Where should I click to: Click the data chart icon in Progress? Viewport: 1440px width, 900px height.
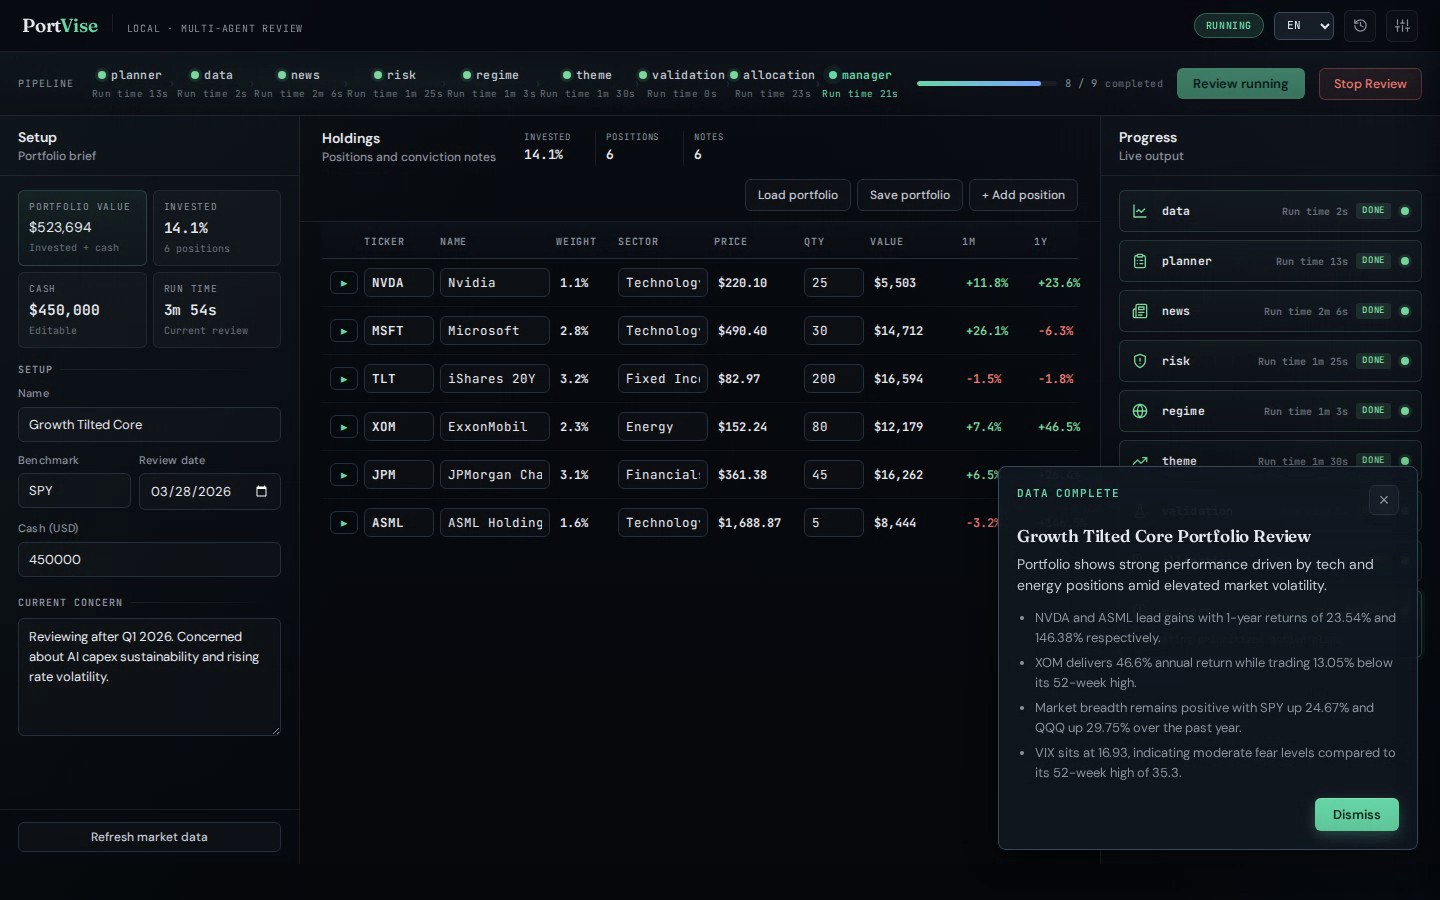point(1140,211)
